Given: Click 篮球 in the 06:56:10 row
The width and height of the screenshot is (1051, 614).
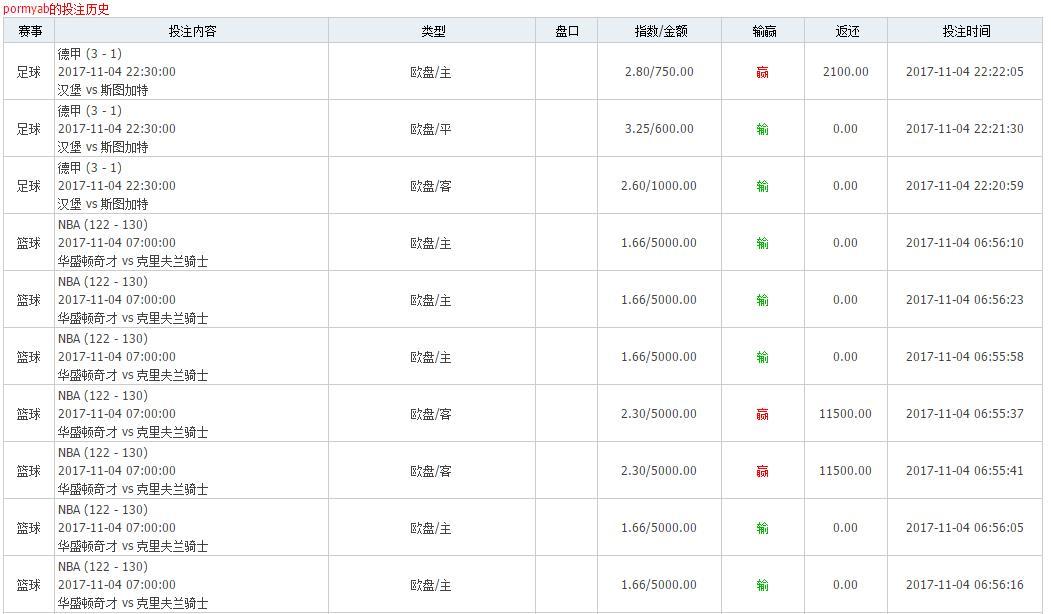Looking at the screenshot, I should pyautogui.click(x=29, y=243).
